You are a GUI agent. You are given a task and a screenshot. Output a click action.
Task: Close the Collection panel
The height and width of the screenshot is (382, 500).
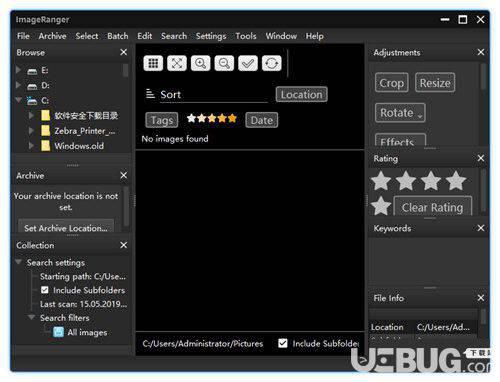click(123, 245)
